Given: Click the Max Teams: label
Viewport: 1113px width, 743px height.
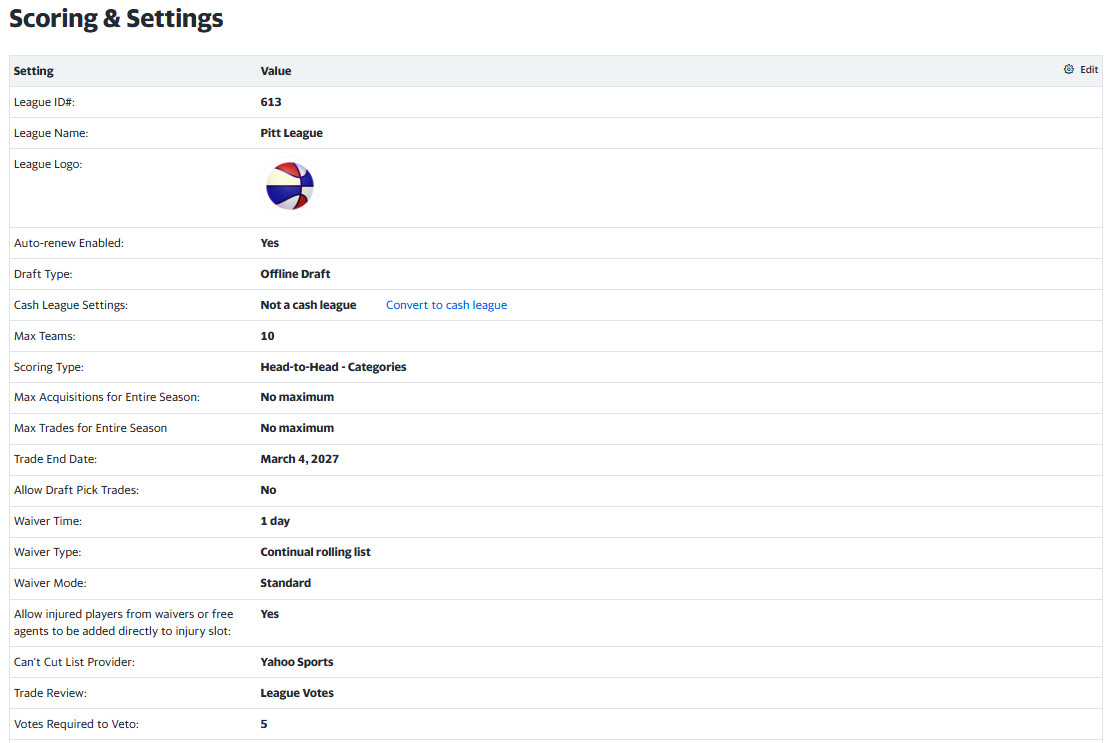Looking at the screenshot, I should (x=44, y=336).
